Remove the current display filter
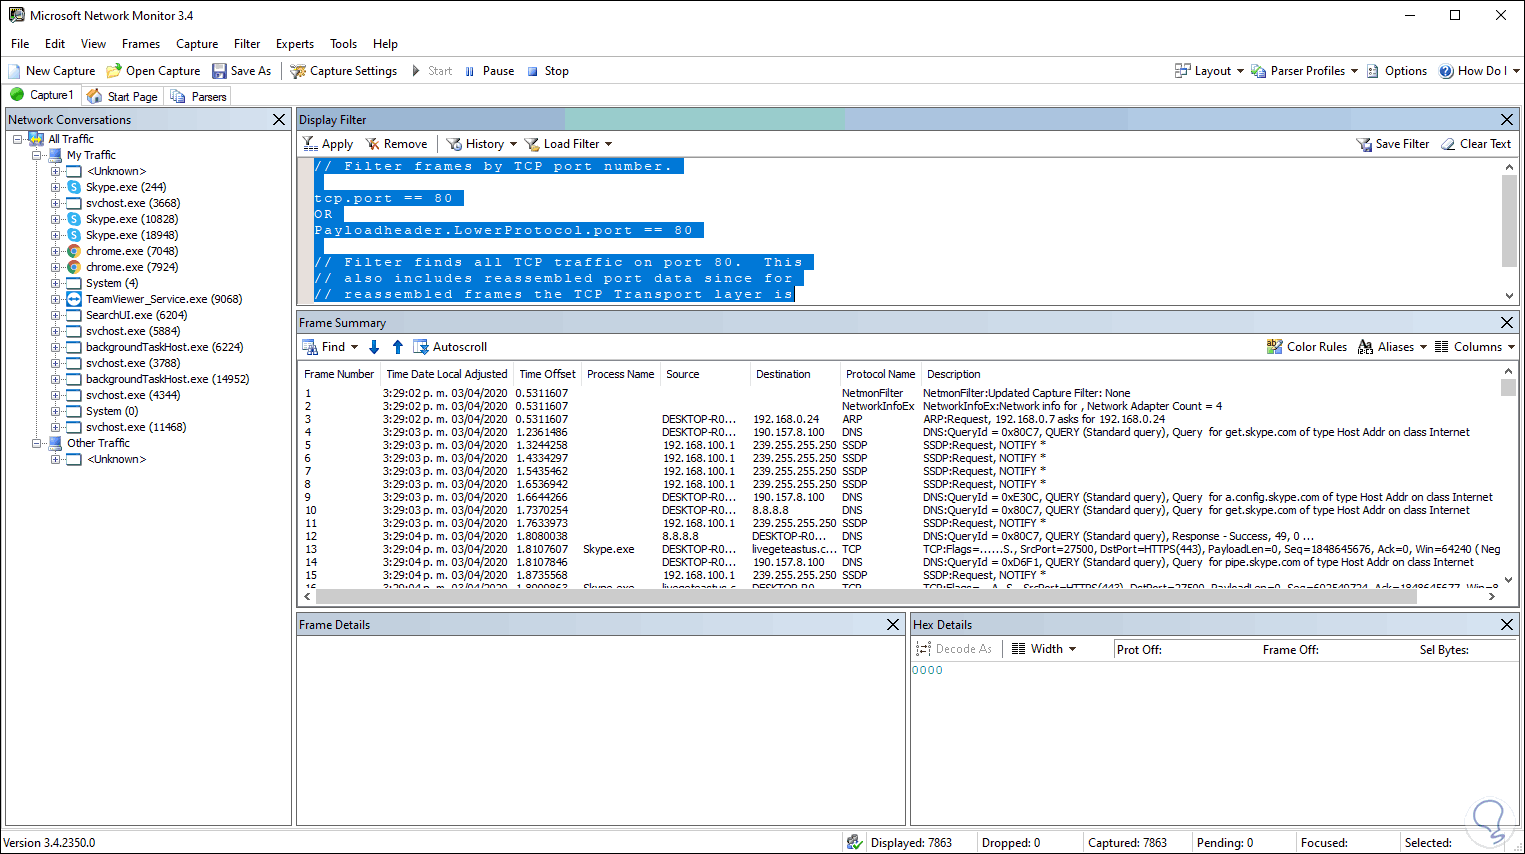The height and width of the screenshot is (854, 1525). coord(396,144)
